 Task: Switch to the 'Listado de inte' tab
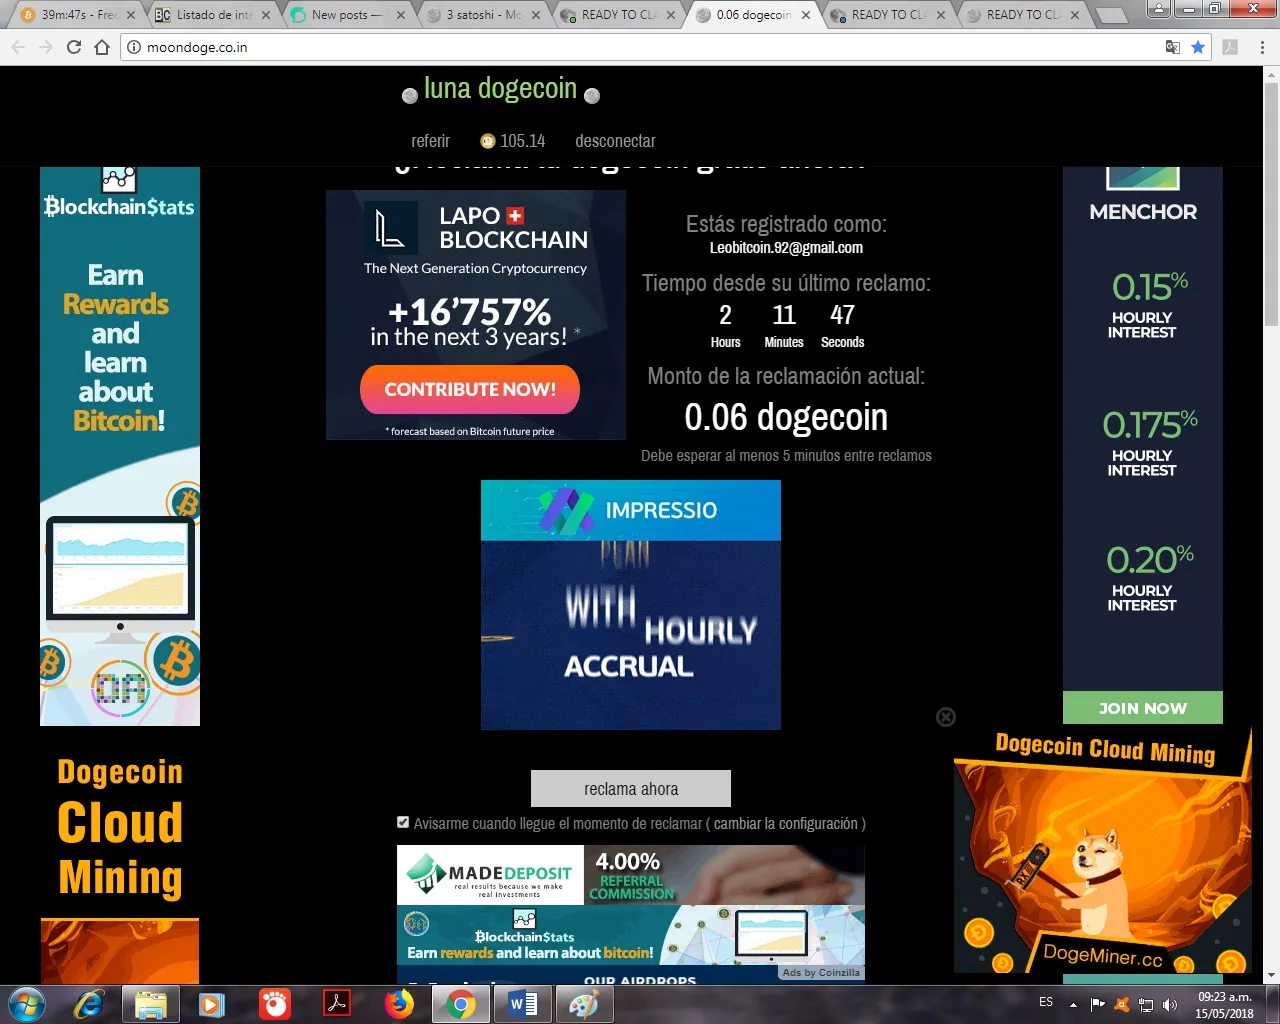[x=214, y=15]
